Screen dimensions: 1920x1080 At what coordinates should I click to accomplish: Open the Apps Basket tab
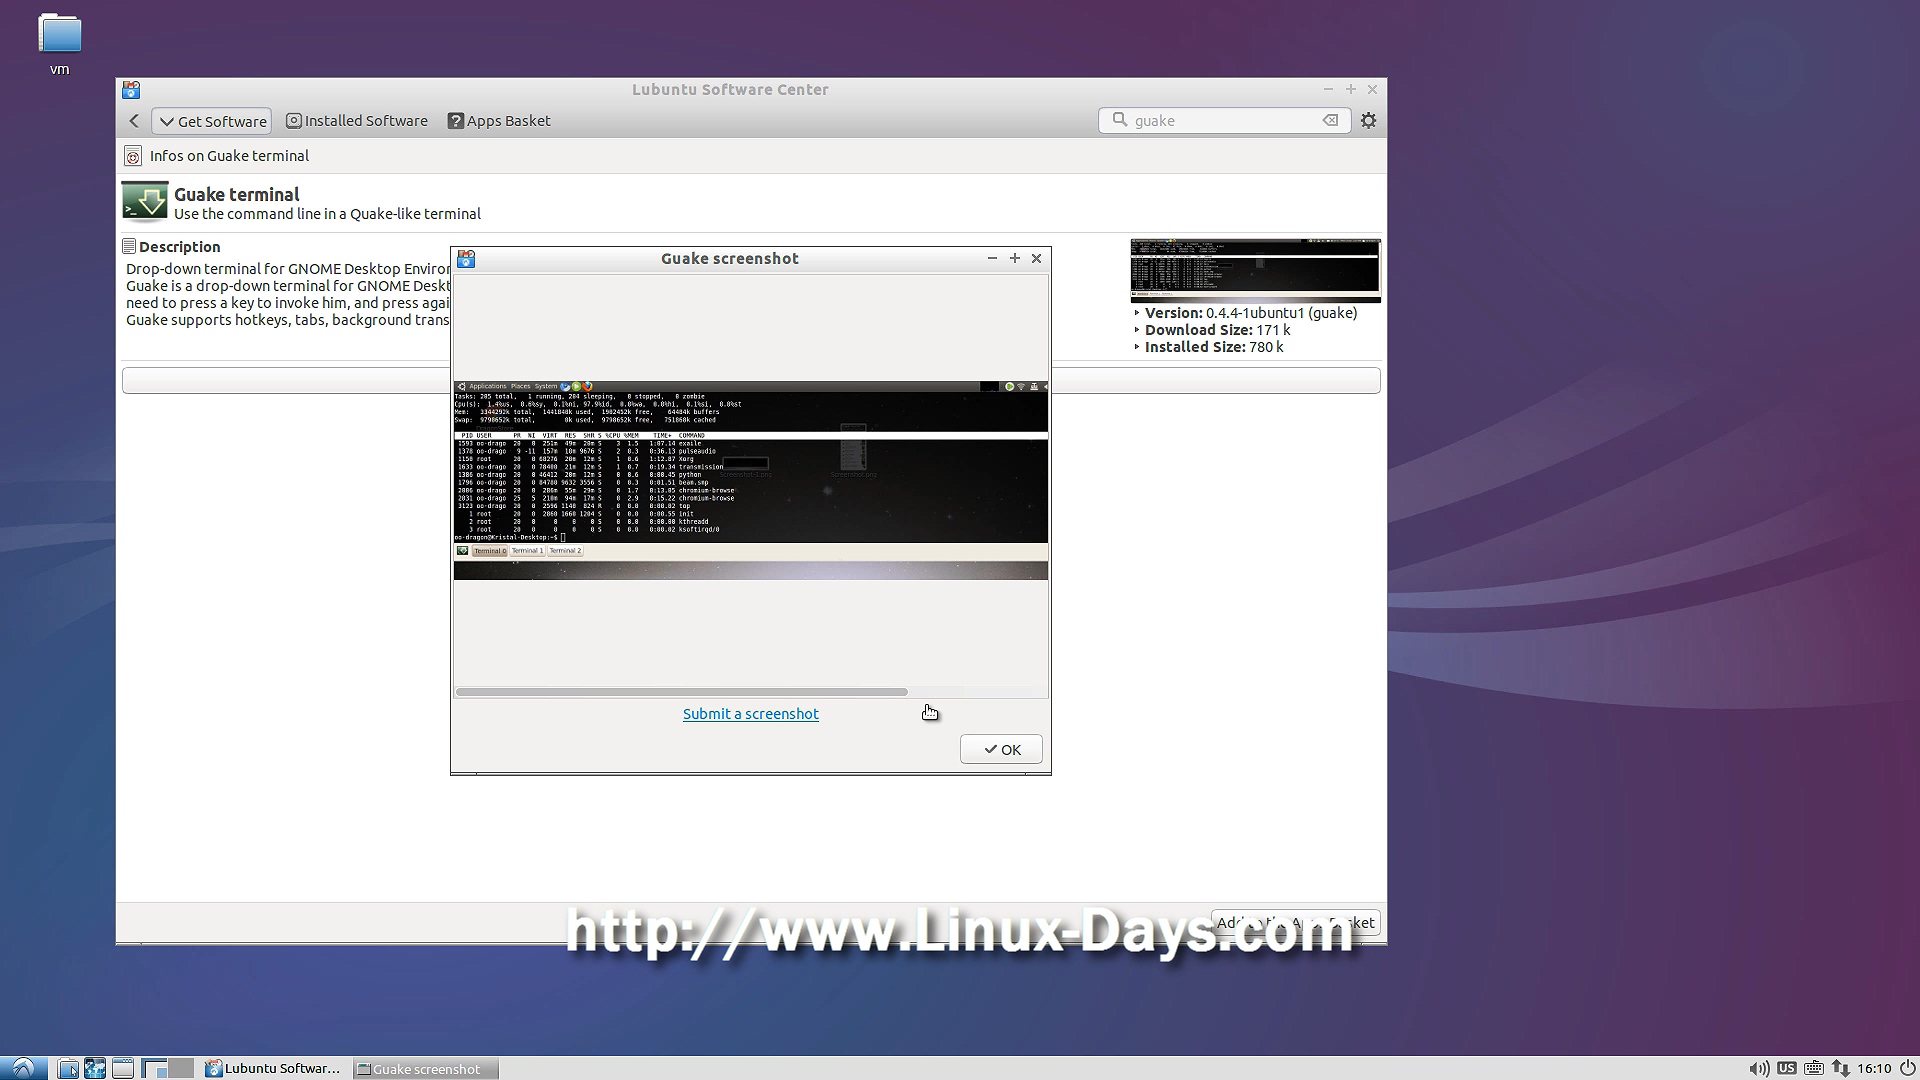pyautogui.click(x=499, y=121)
